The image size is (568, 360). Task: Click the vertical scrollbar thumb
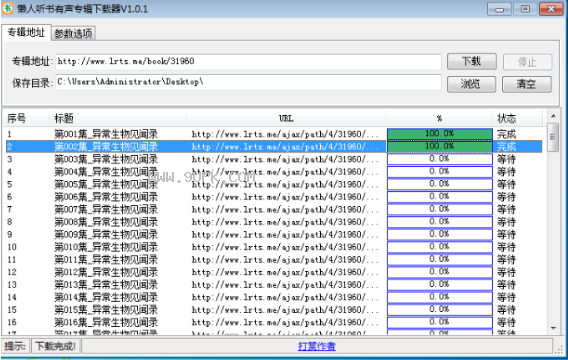(x=553, y=137)
